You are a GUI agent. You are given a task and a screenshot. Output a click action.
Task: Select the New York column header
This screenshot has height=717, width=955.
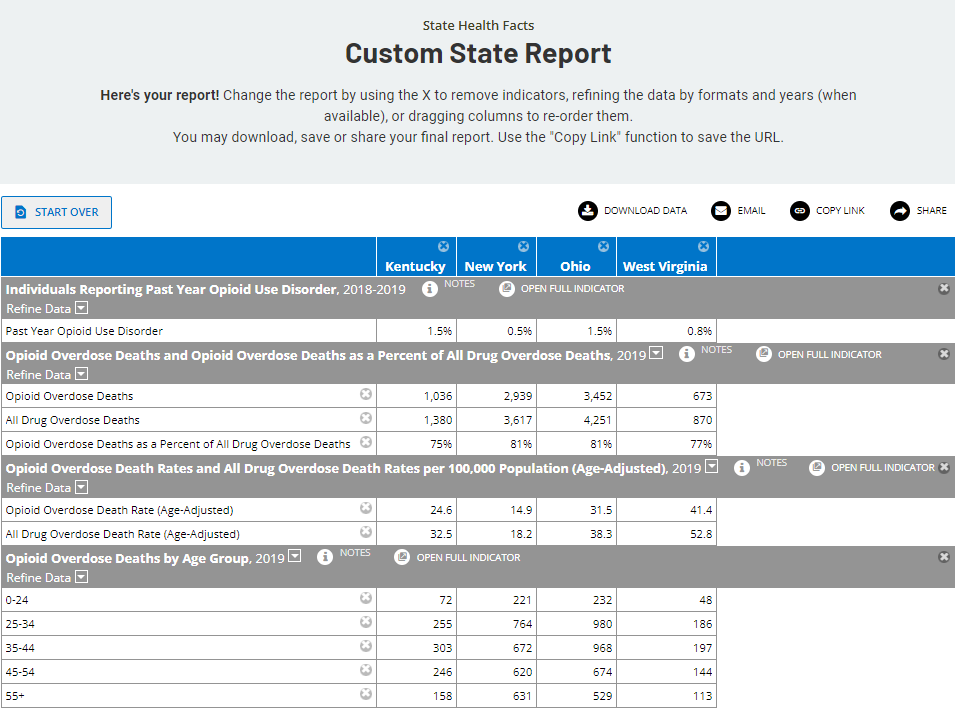pyautogui.click(x=496, y=266)
